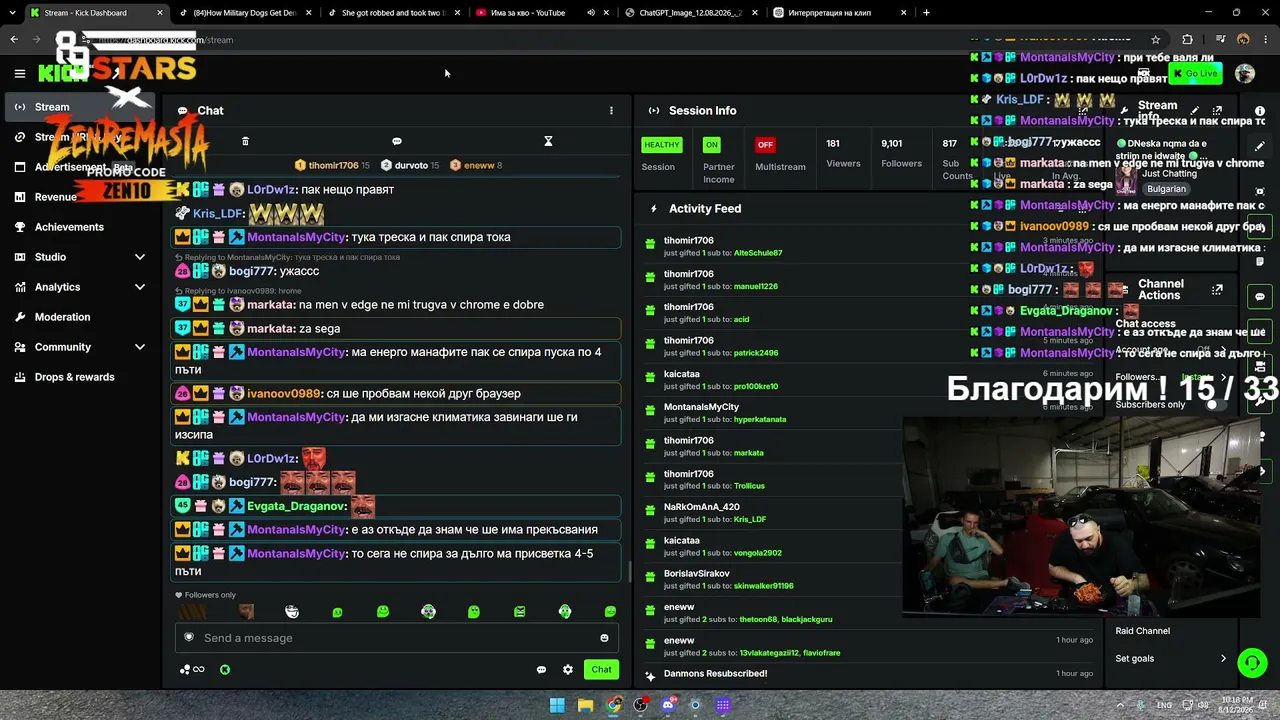Screen dimensions: 1280x720
Task: Click username MontanaIsMyCity in the last chat message
Action: point(296,554)
